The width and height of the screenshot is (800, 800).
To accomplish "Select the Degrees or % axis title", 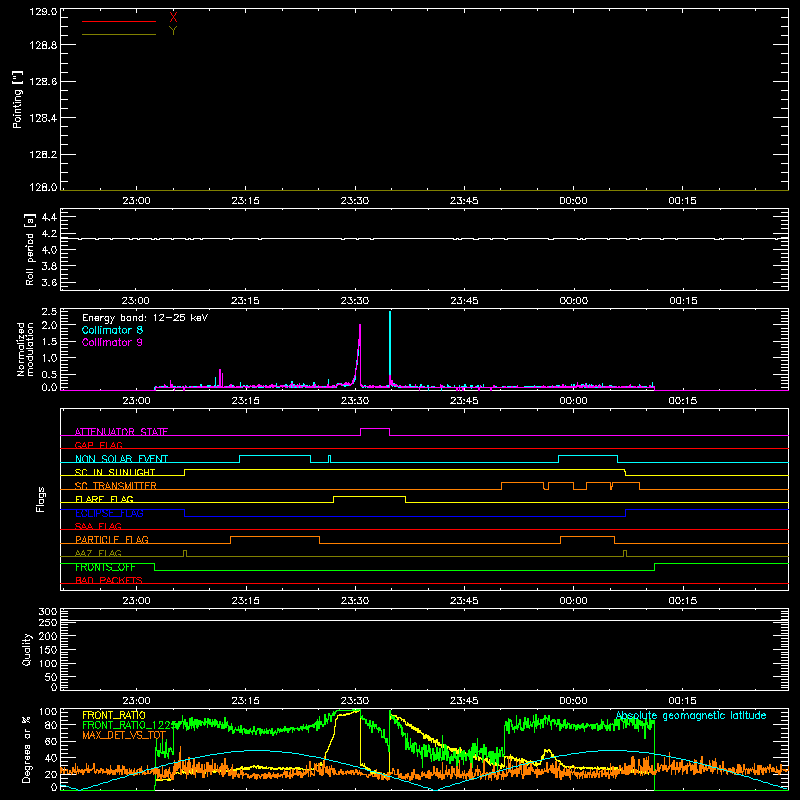I will pos(27,749).
